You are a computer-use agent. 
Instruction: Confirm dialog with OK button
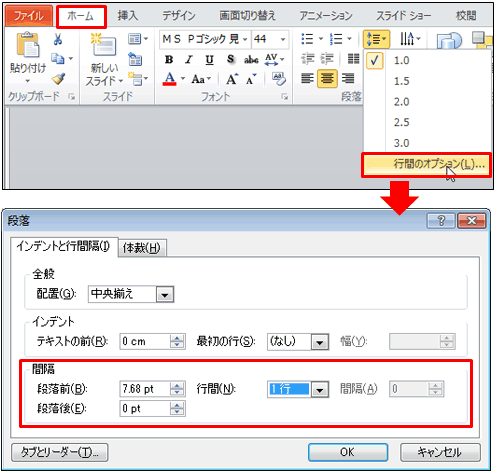coord(348,452)
